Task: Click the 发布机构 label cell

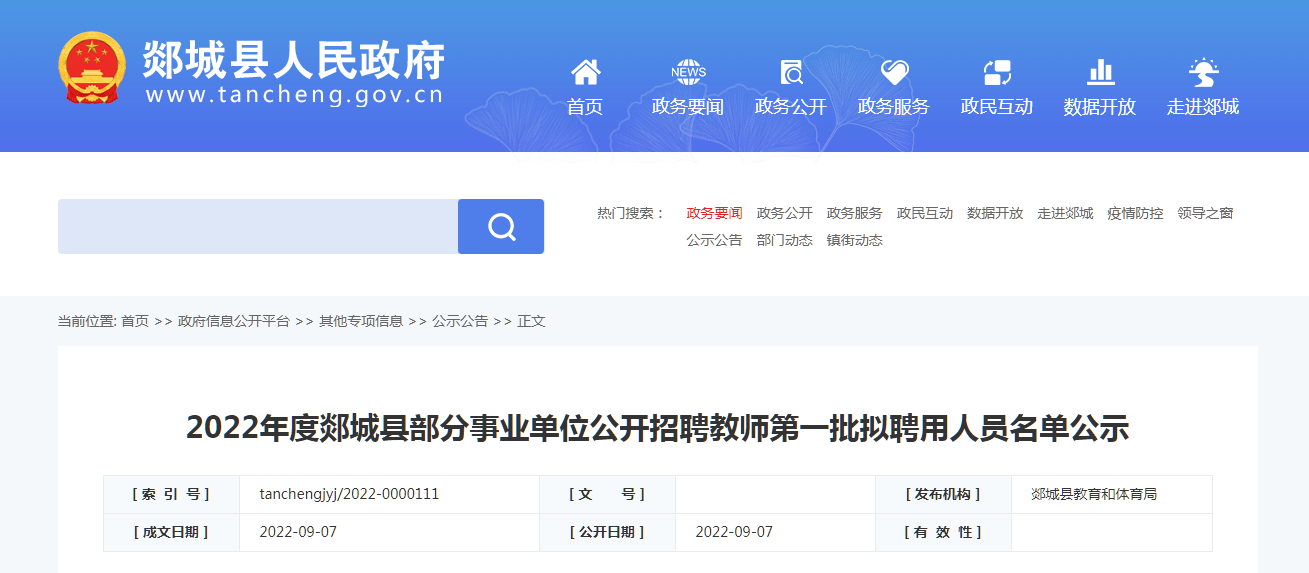Action: pyautogui.click(x=943, y=494)
